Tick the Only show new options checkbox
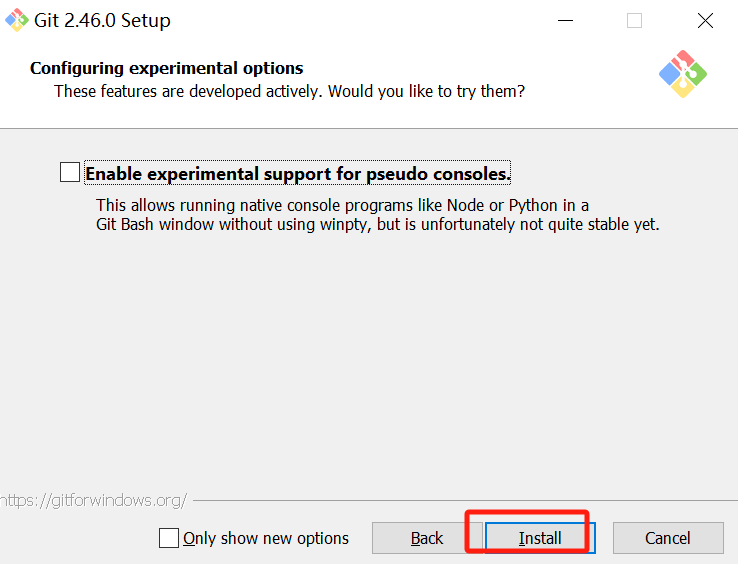The image size is (738, 564). click(x=169, y=538)
